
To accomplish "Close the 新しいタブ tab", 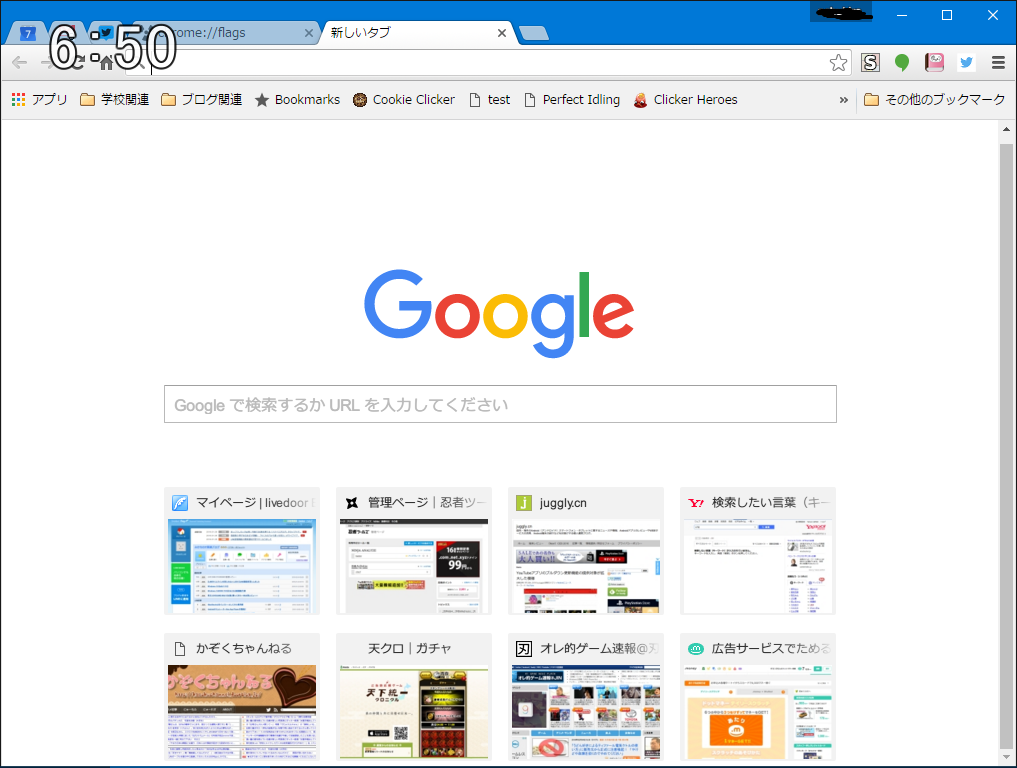I will (501, 33).
